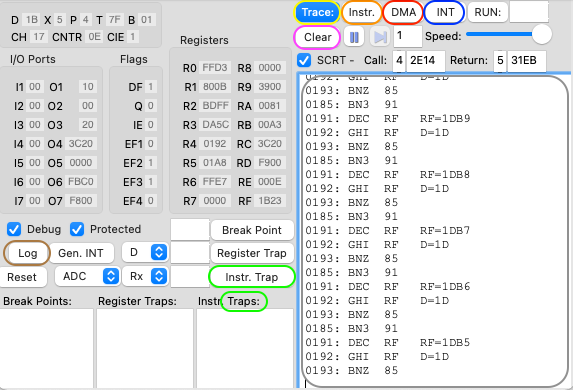Click the Call address field 2E14

[426, 61]
